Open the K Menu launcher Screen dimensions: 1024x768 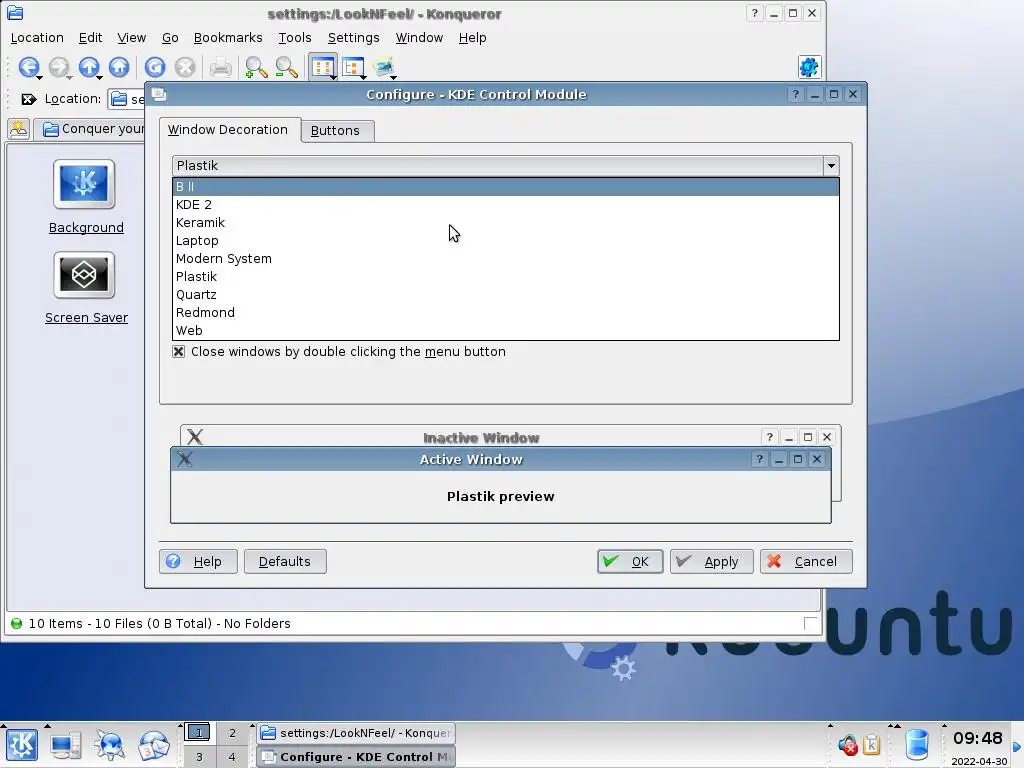22,744
